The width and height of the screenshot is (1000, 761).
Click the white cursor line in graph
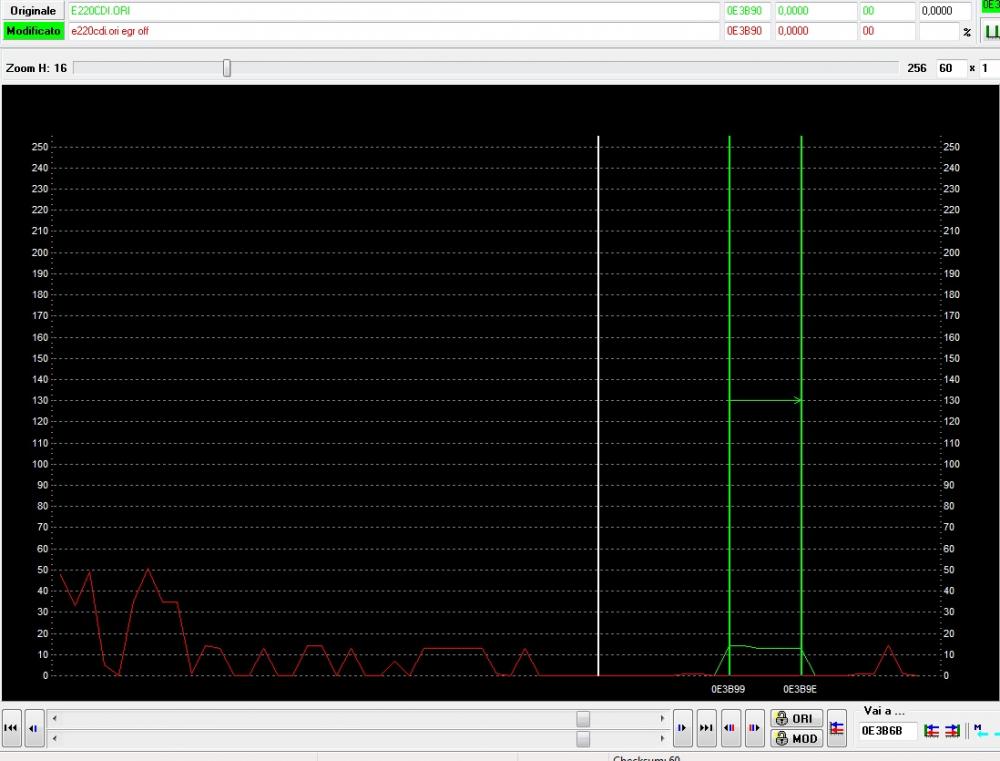pos(598,406)
